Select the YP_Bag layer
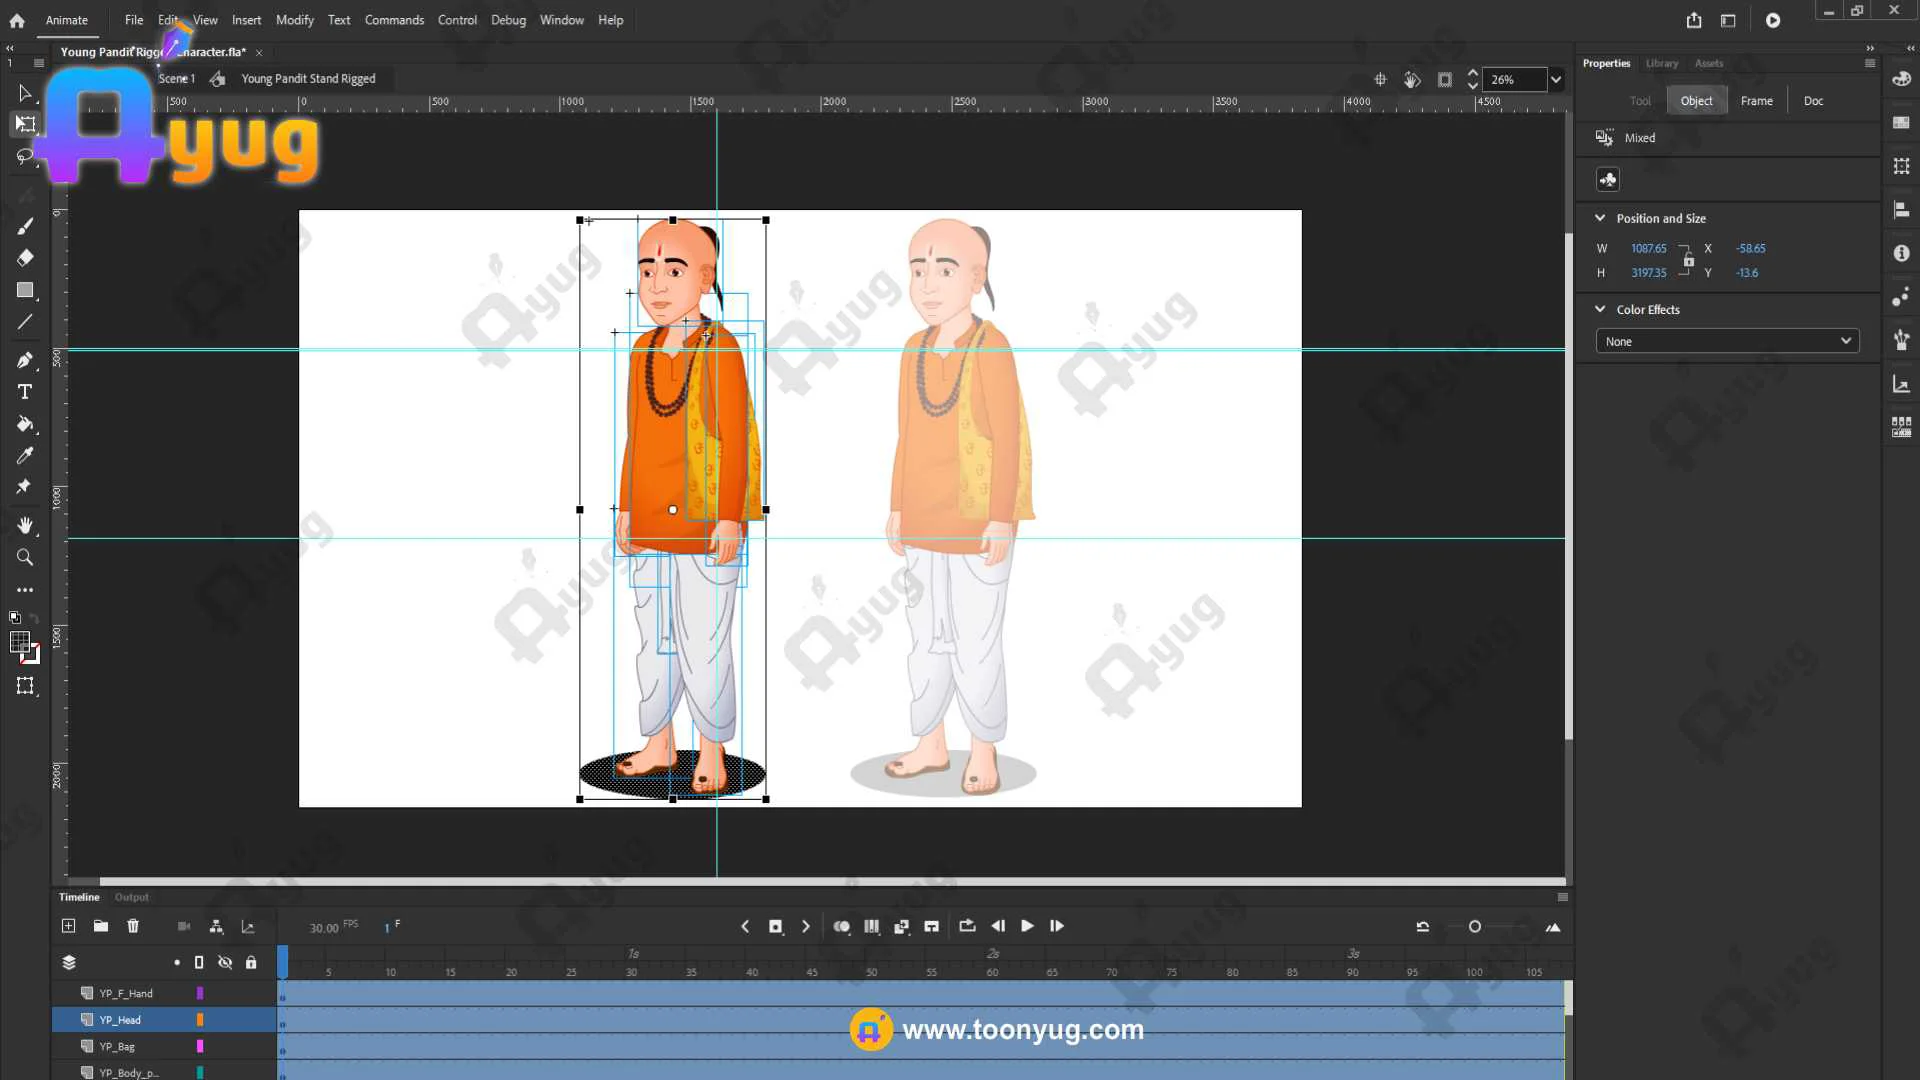The image size is (1920, 1080). tap(117, 1047)
